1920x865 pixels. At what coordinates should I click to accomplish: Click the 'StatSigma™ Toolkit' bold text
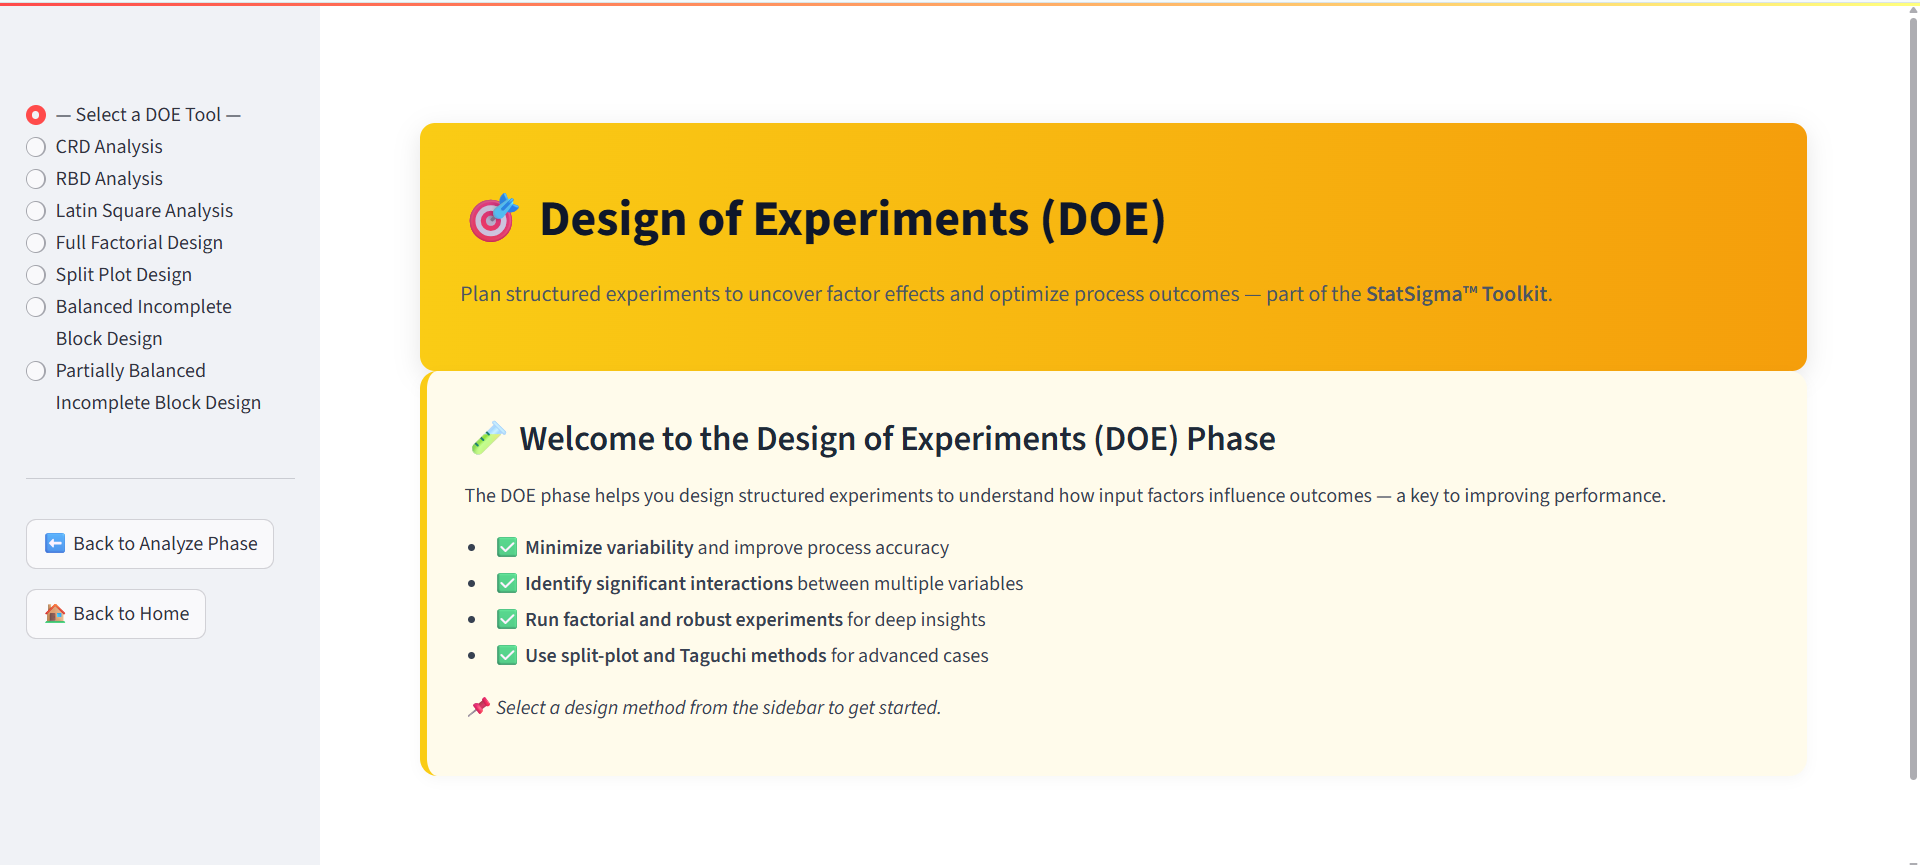pyautogui.click(x=1457, y=294)
